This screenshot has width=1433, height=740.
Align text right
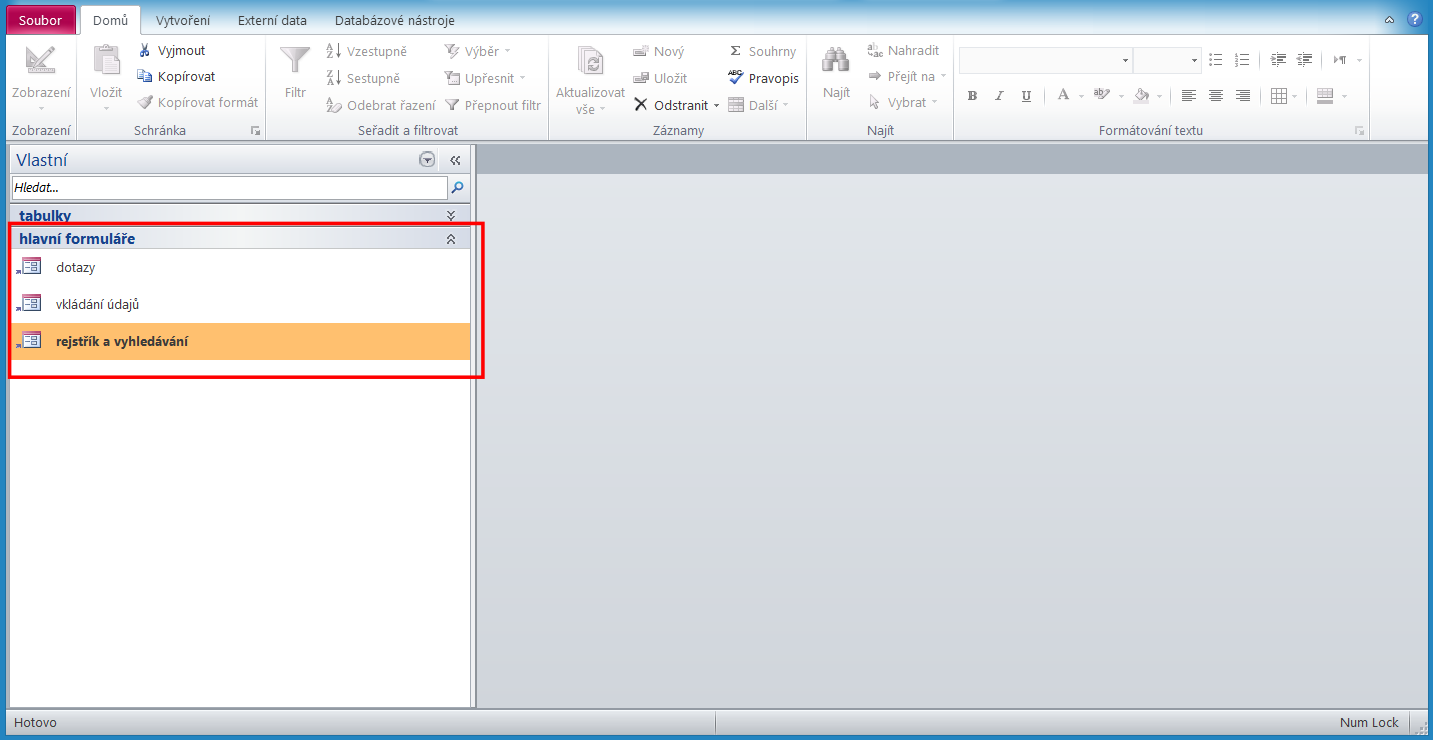coord(1243,96)
